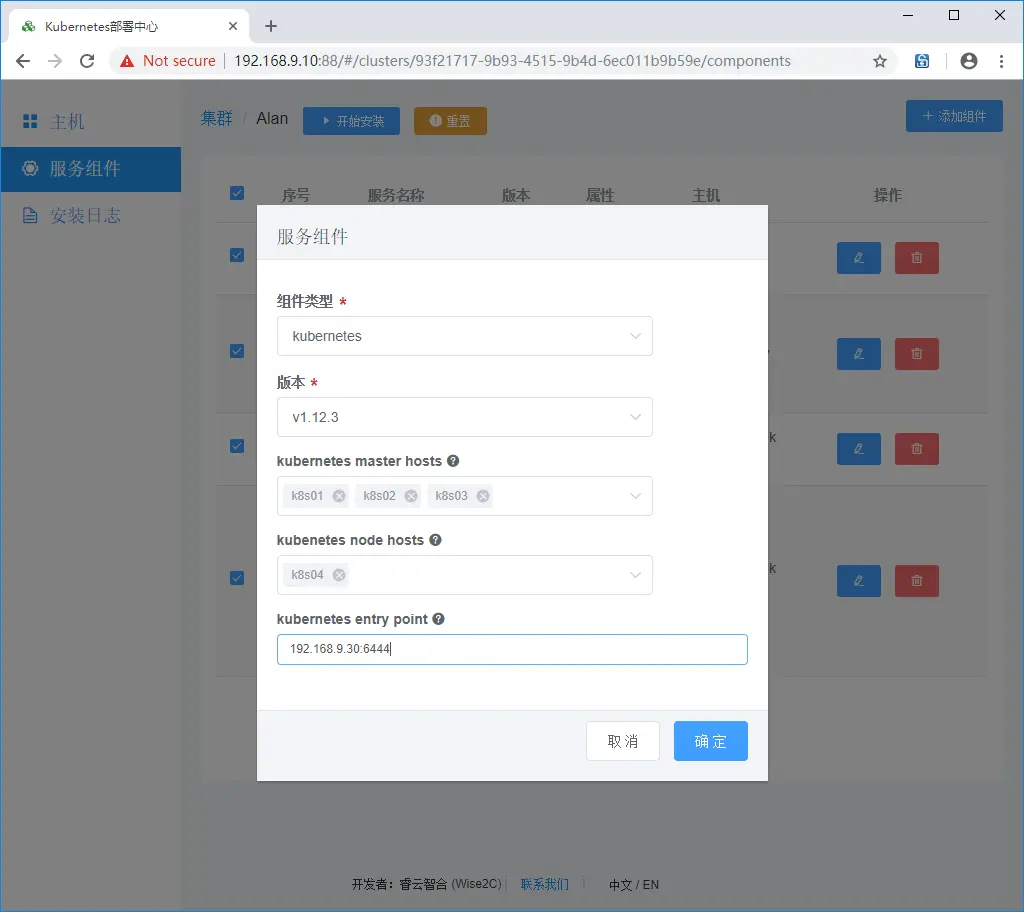The width and height of the screenshot is (1024, 912).
Task: Open the Chrome three-dot menu
Action: pyautogui.click(x=1001, y=61)
